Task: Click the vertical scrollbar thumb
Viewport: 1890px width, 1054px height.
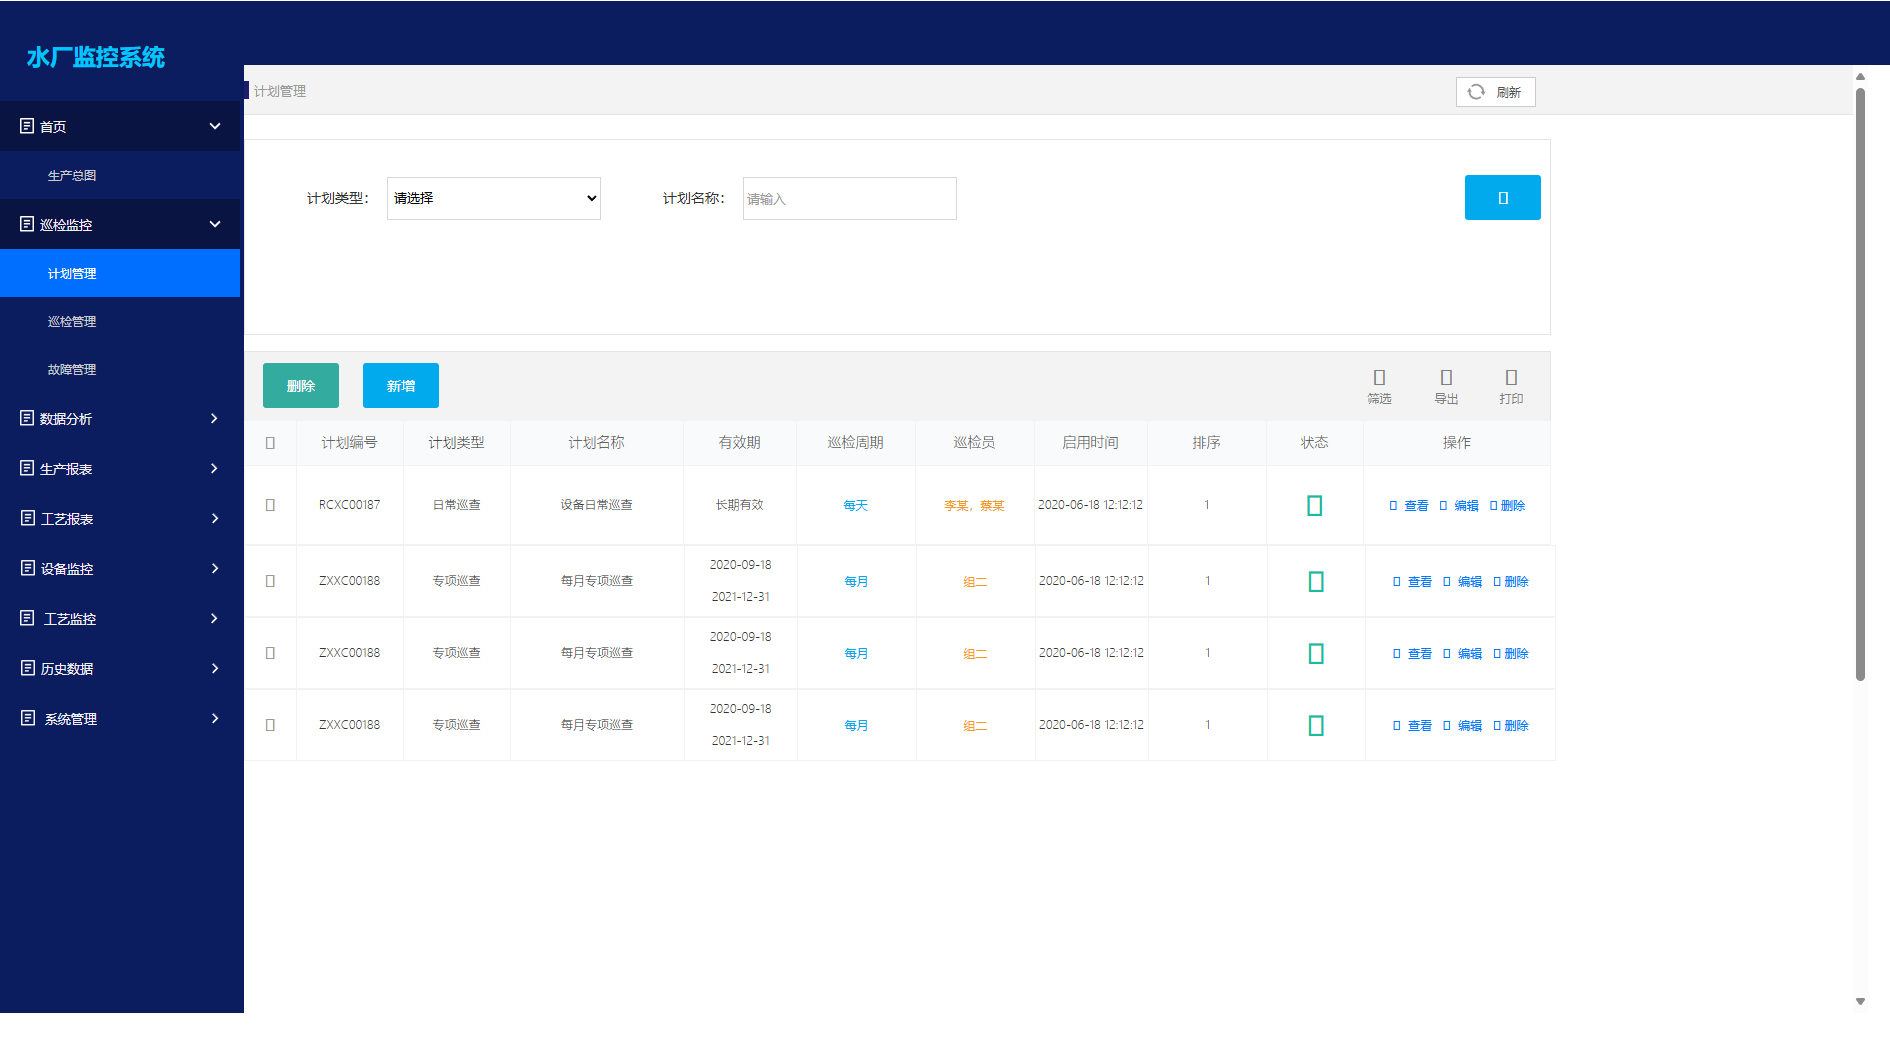Action: coord(1860,385)
